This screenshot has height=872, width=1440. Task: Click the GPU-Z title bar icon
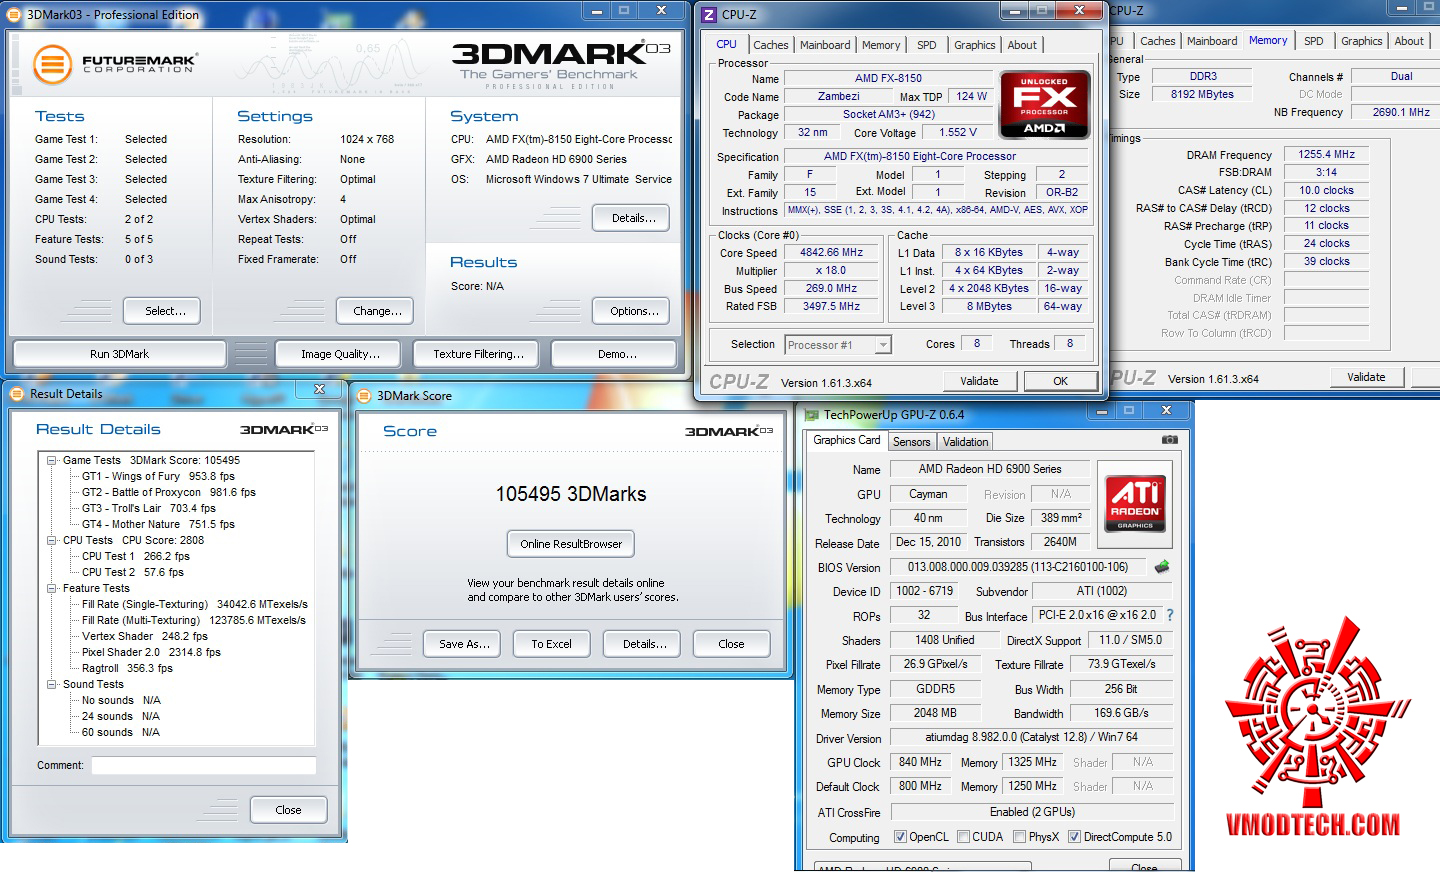point(812,414)
